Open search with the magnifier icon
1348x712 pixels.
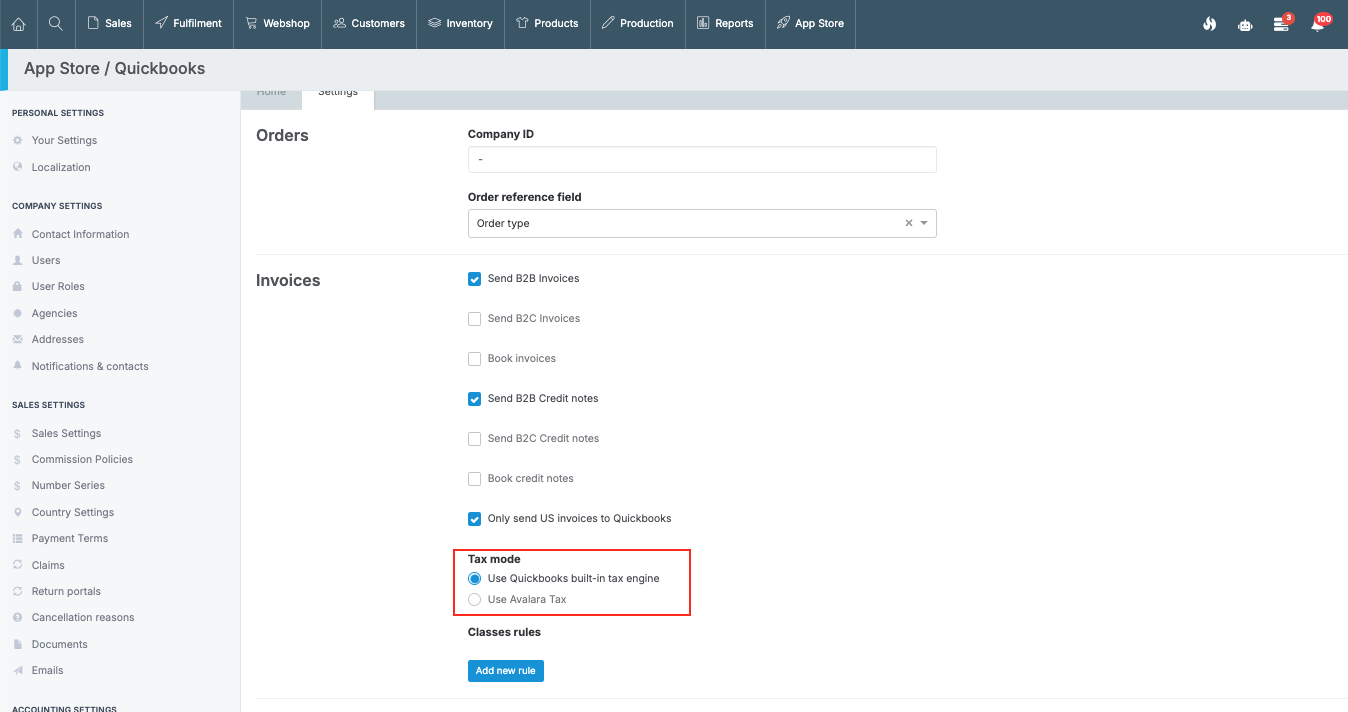pos(56,23)
